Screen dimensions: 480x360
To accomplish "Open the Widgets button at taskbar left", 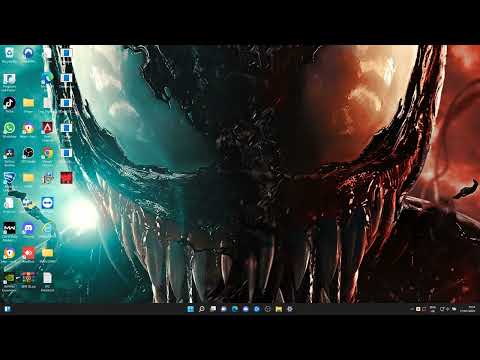I will tap(7, 309).
